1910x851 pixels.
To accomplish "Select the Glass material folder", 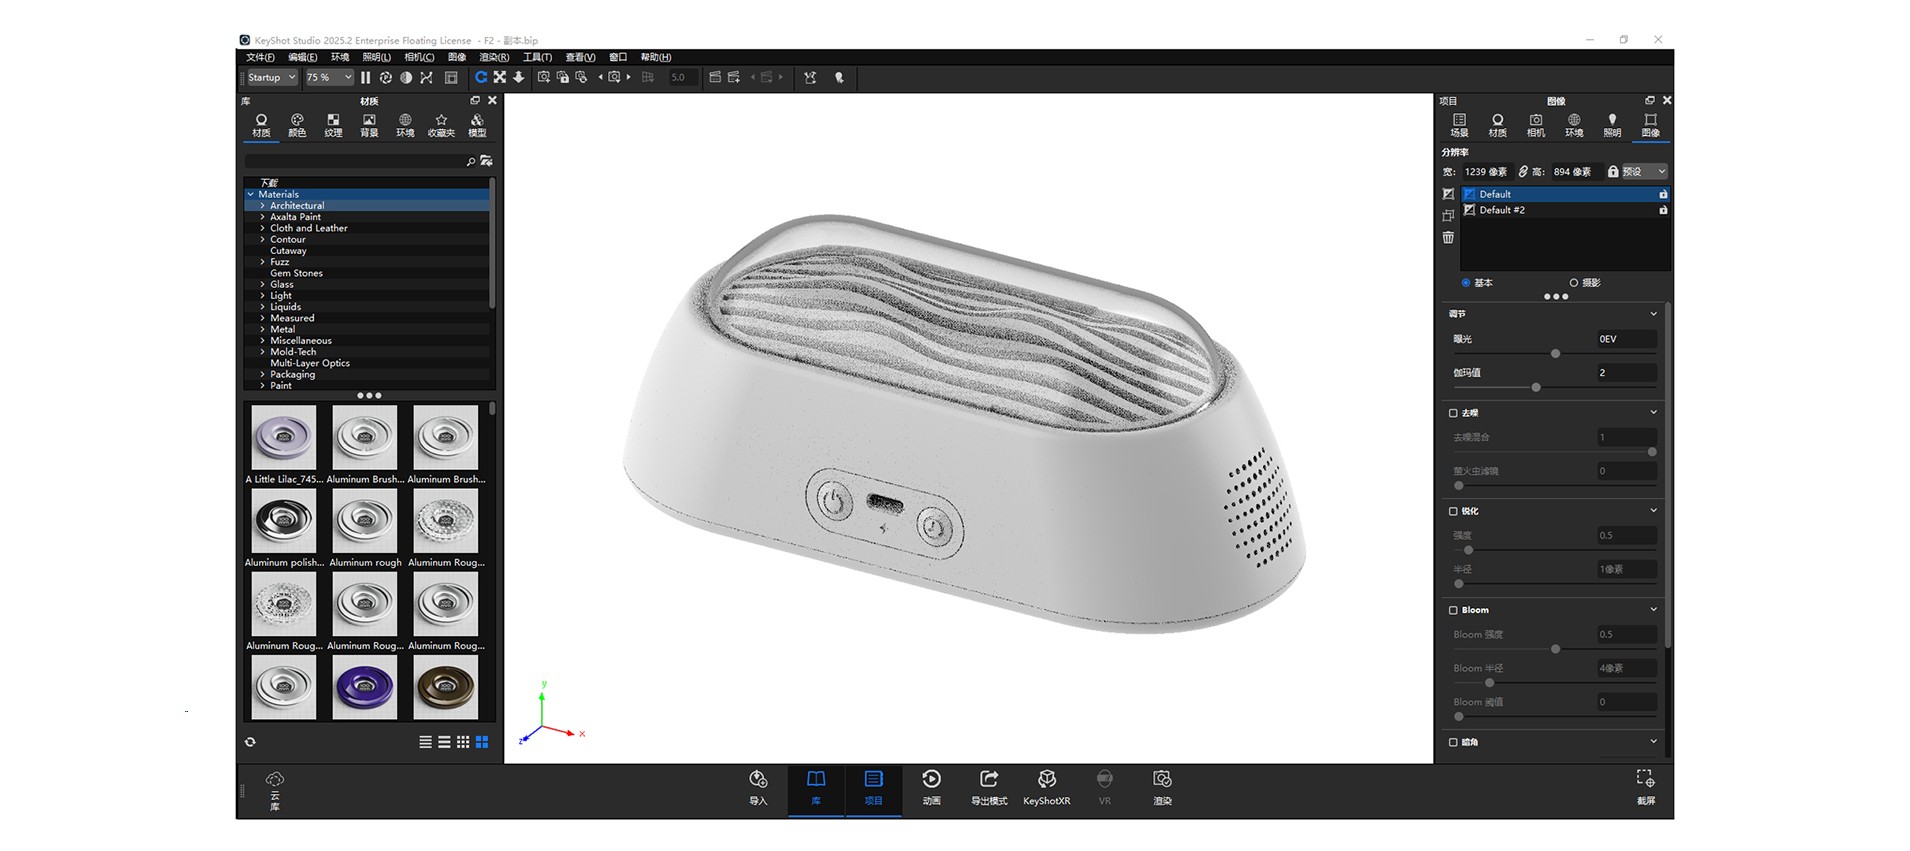I will [282, 284].
